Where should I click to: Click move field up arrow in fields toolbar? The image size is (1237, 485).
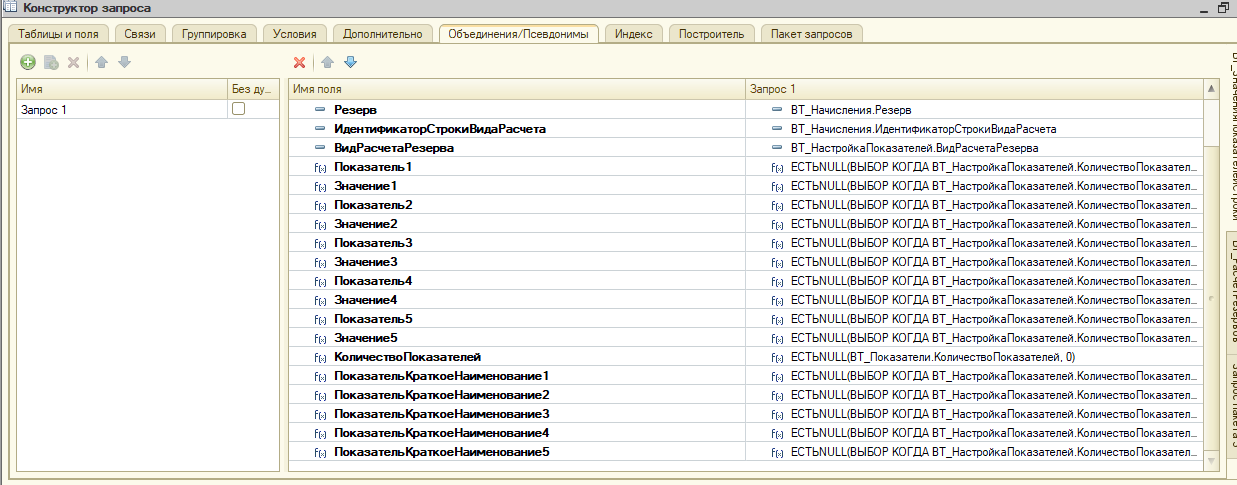(x=327, y=62)
